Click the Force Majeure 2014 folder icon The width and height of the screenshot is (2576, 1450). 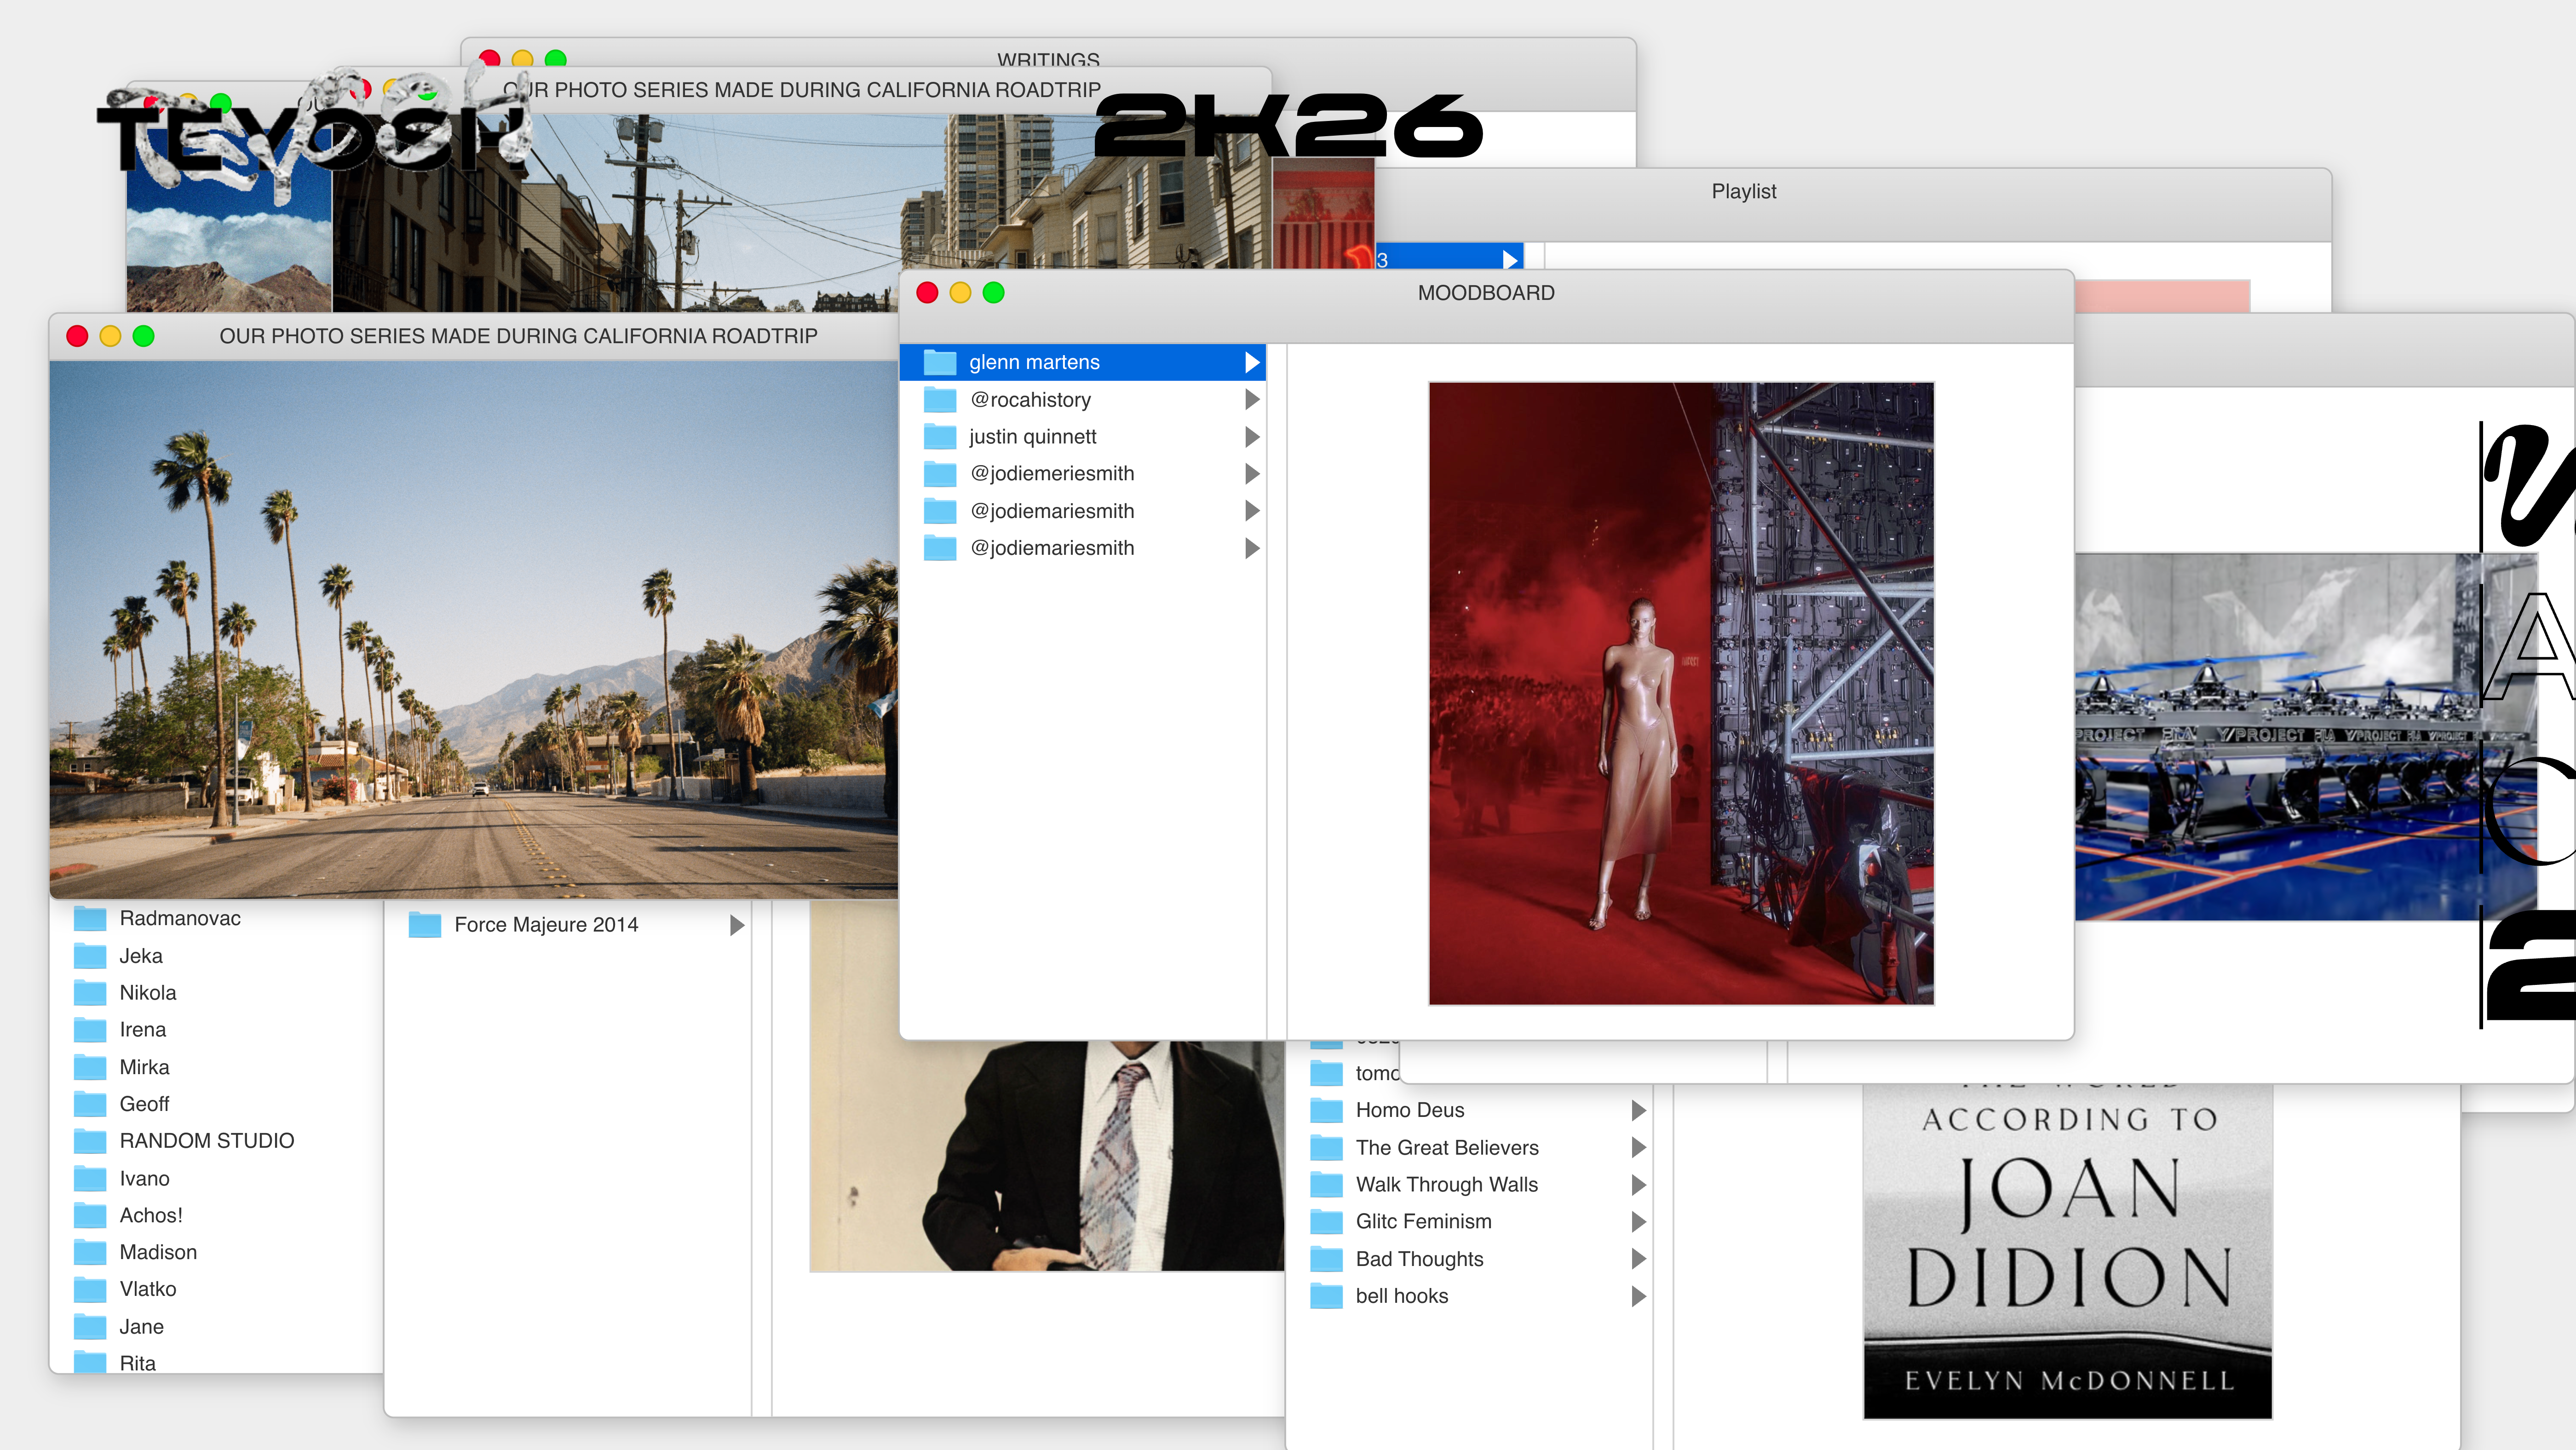[x=425, y=925]
